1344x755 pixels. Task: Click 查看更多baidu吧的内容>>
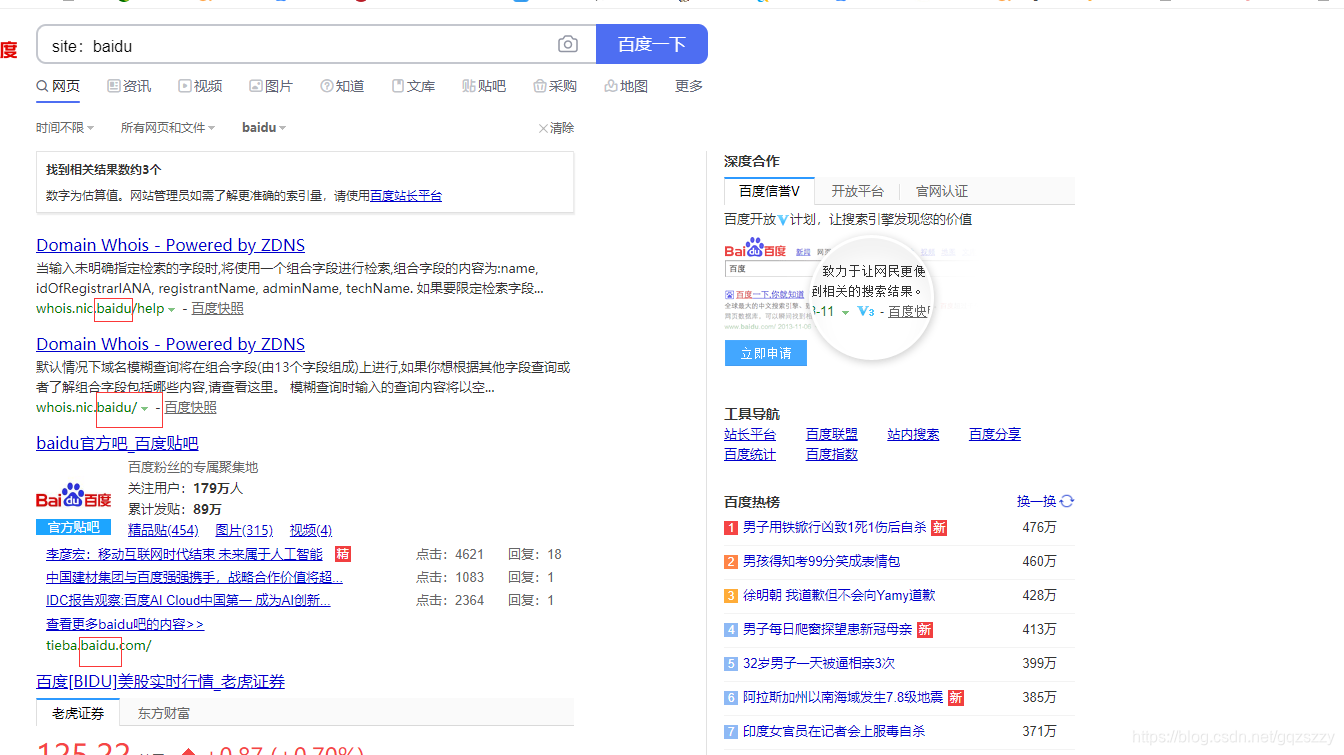125,624
